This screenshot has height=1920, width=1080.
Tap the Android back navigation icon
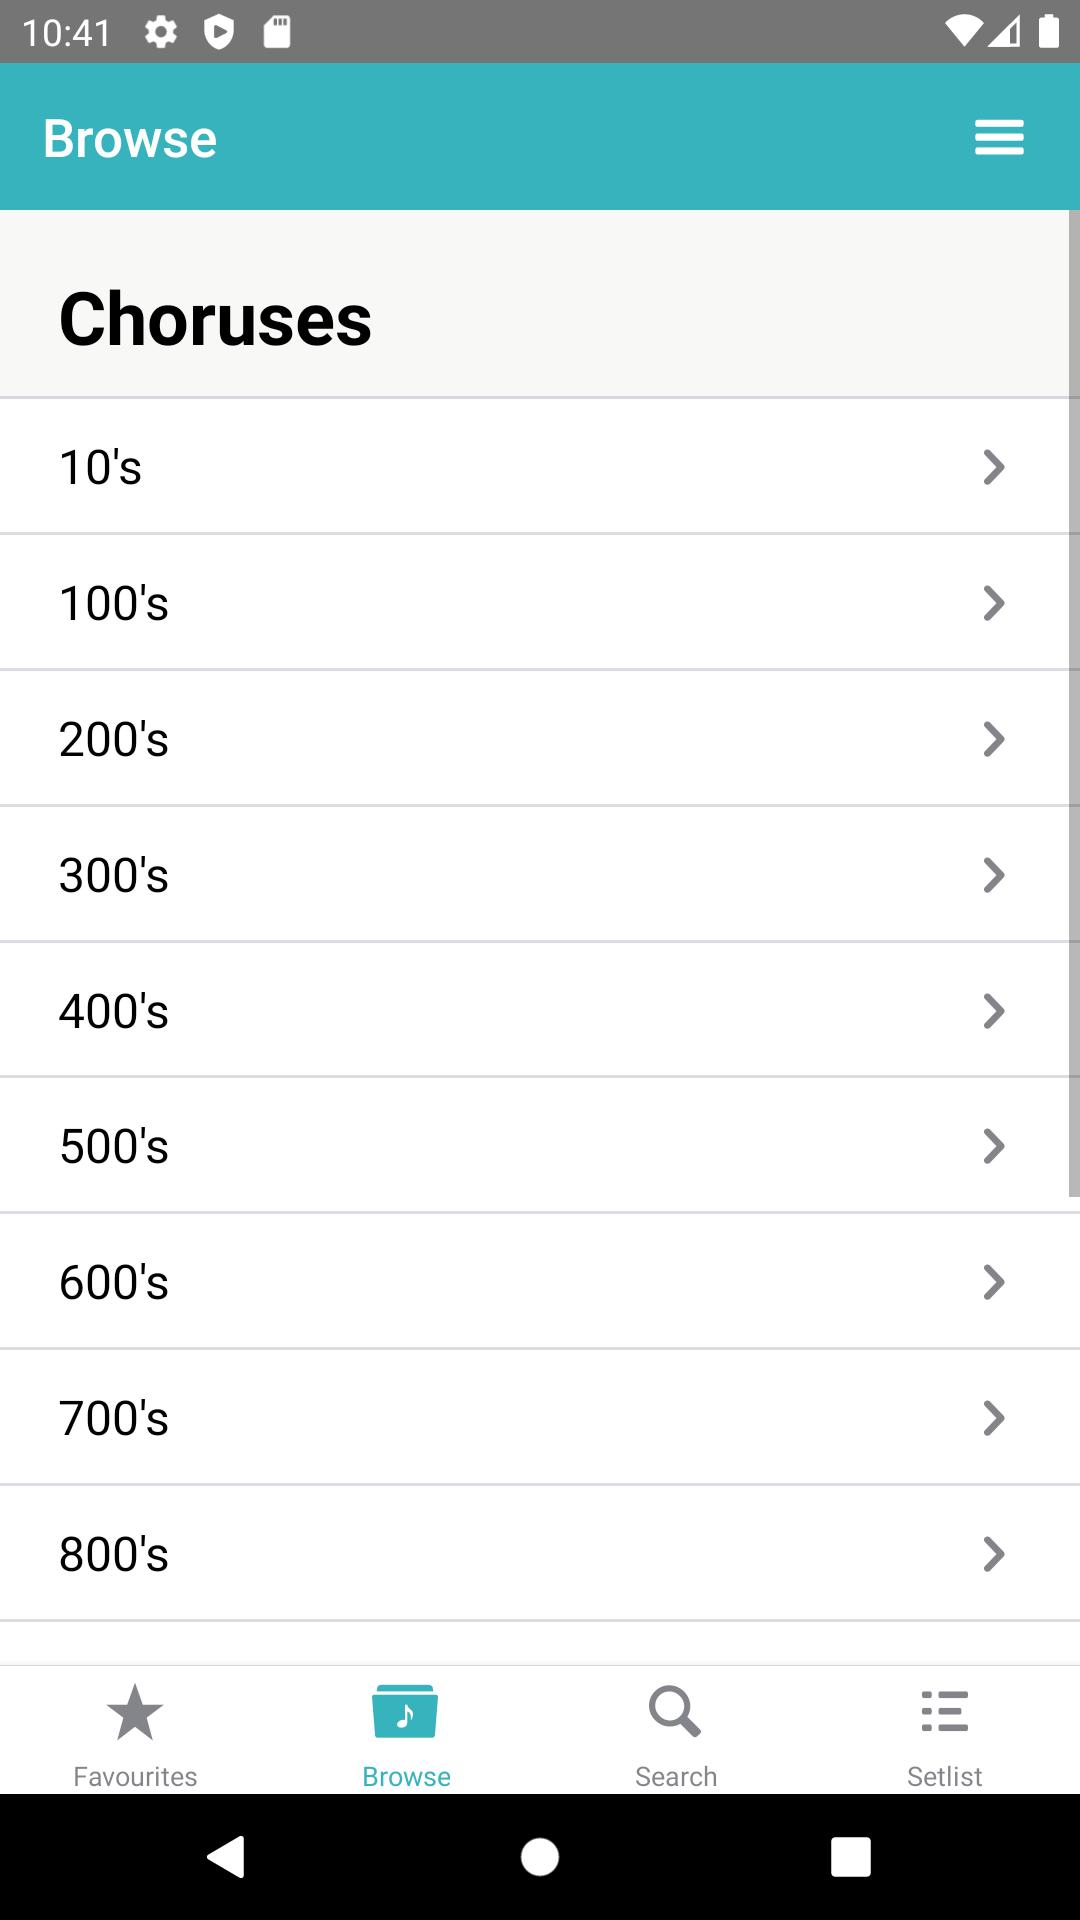[226, 1857]
